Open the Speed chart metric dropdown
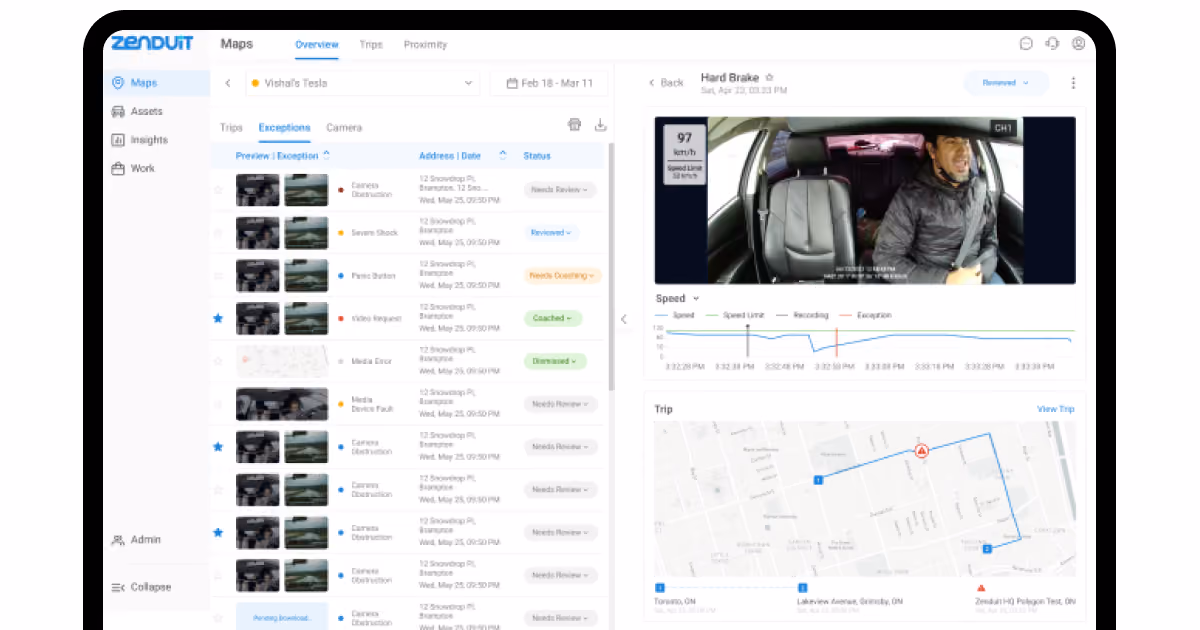This screenshot has height=630, width=1200. [677, 298]
